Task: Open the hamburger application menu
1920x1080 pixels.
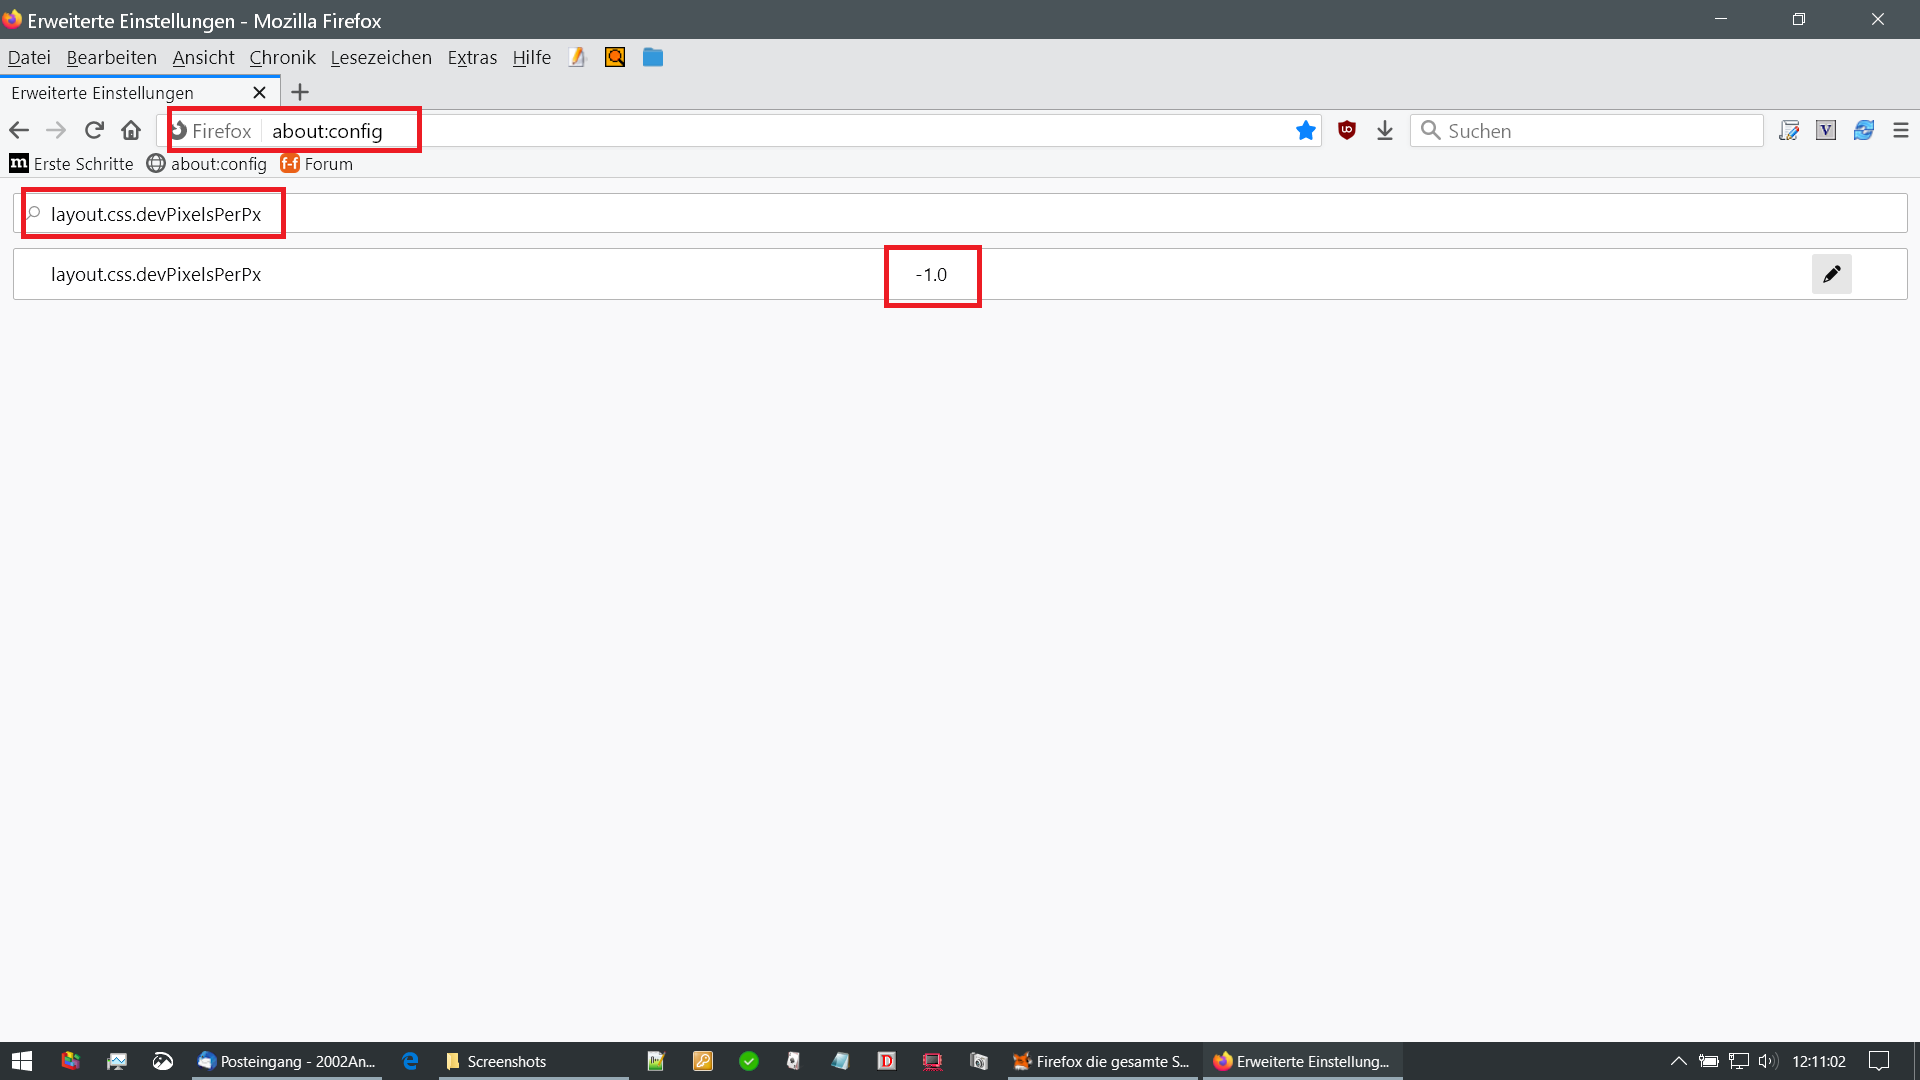Action: [1900, 130]
